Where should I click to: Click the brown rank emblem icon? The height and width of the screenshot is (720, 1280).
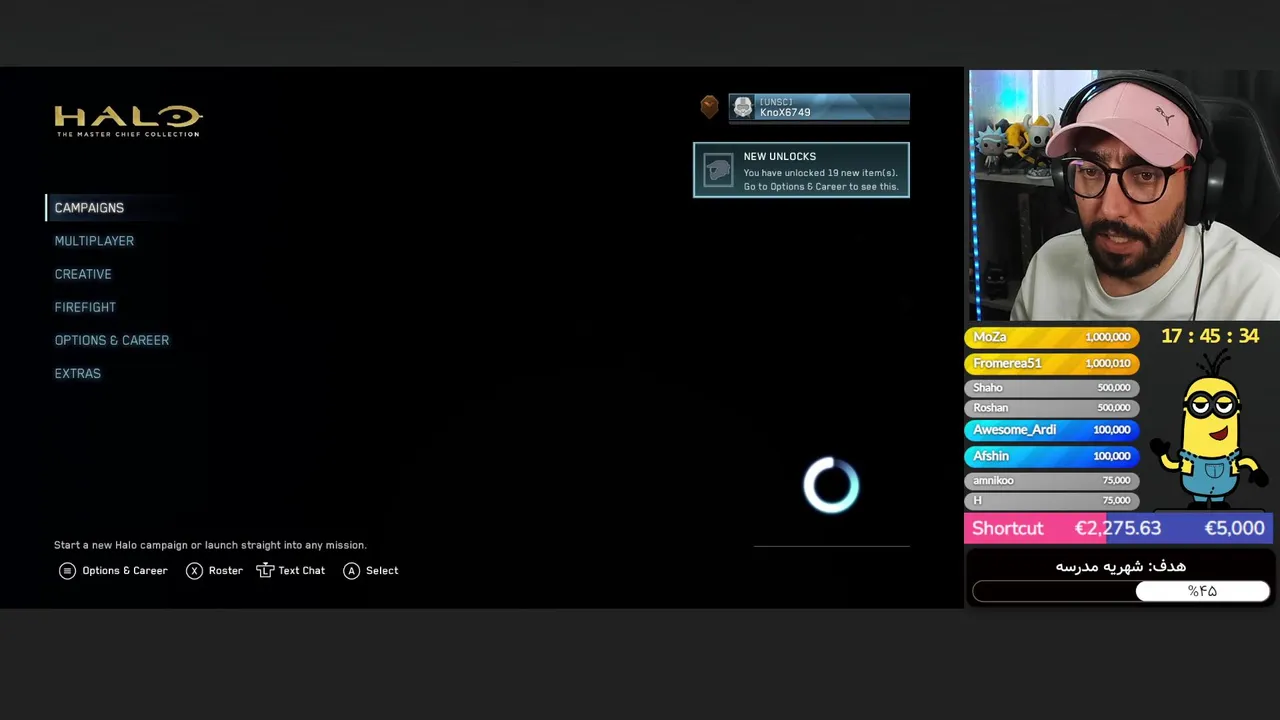pos(709,107)
